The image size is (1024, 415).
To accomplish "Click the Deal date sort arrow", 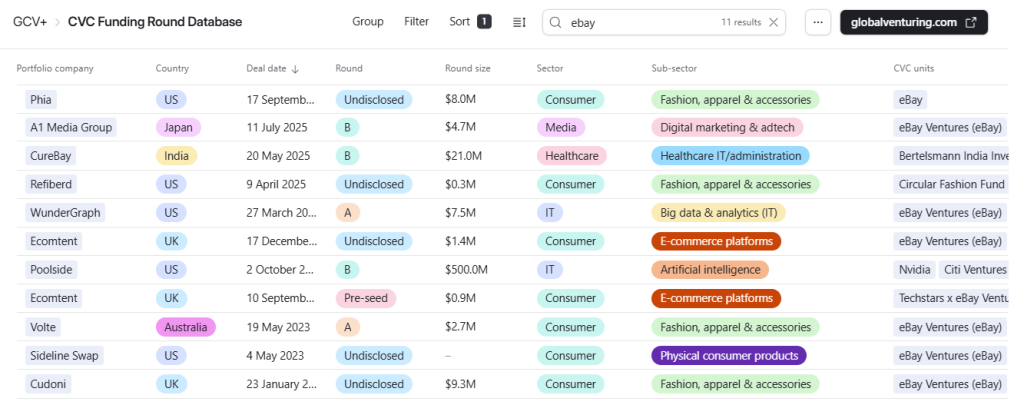I will pyautogui.click(x=295, y=69).
